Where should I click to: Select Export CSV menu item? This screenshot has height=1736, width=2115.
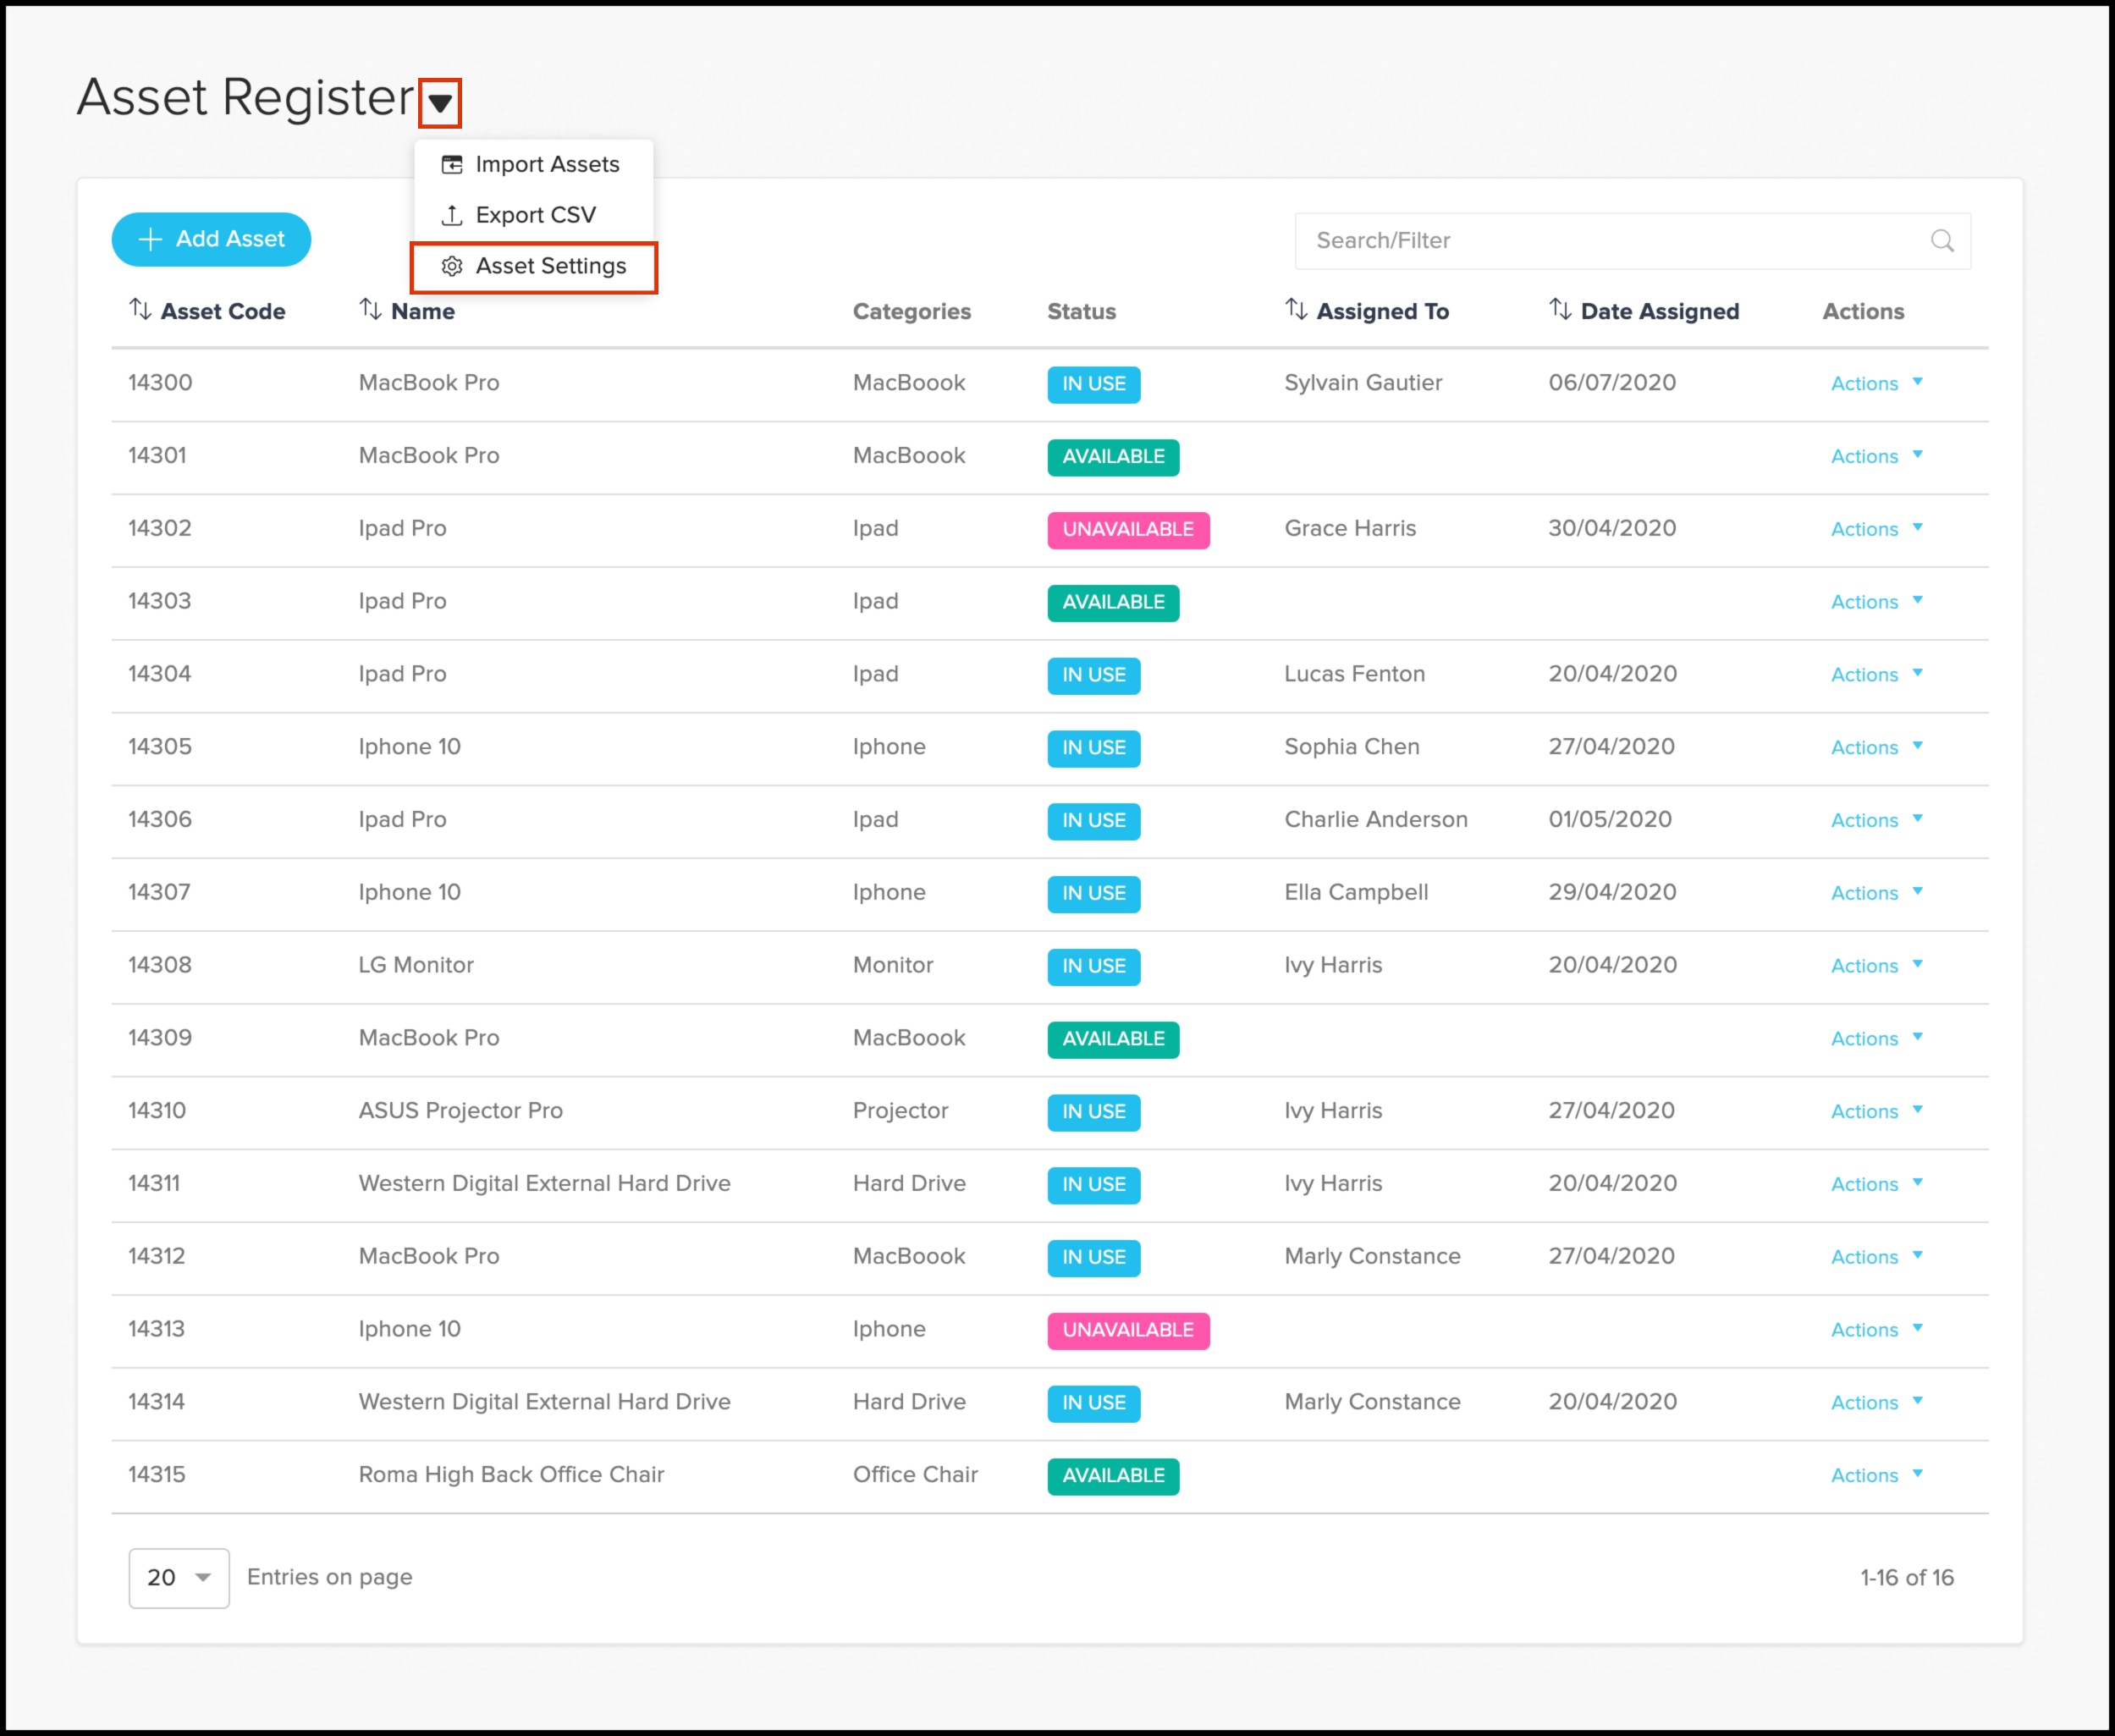(535, 215)
